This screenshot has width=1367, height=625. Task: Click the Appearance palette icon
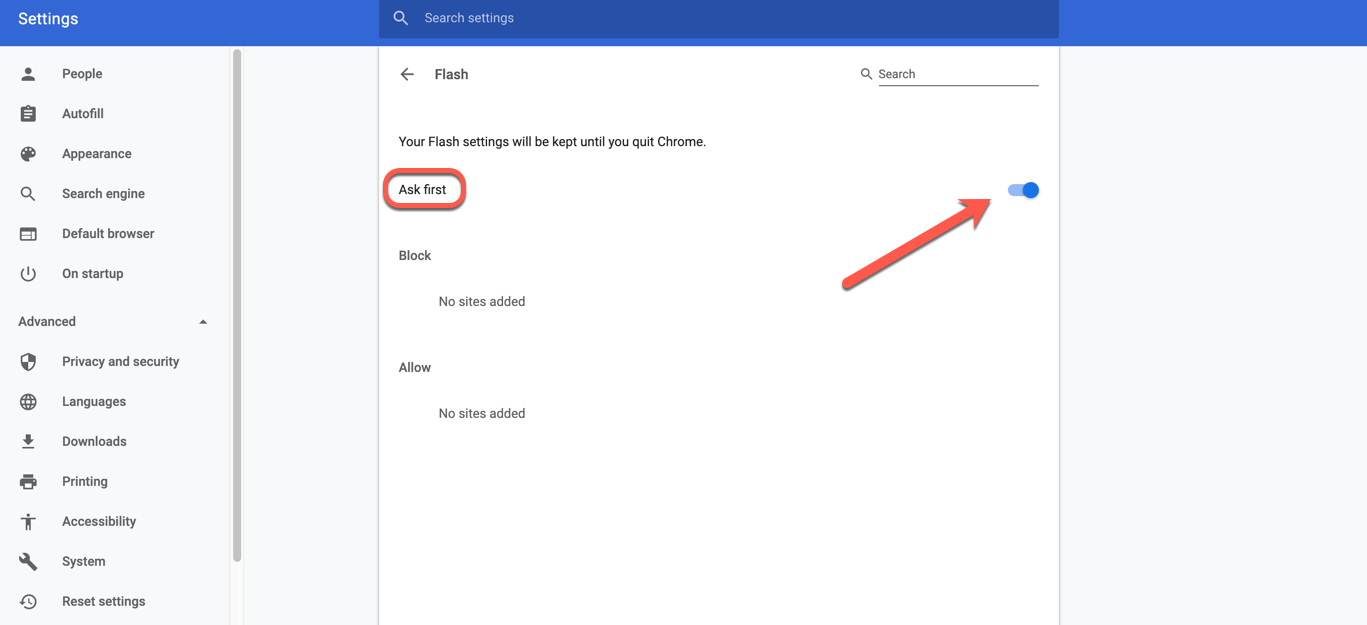[x=28, y=154]
